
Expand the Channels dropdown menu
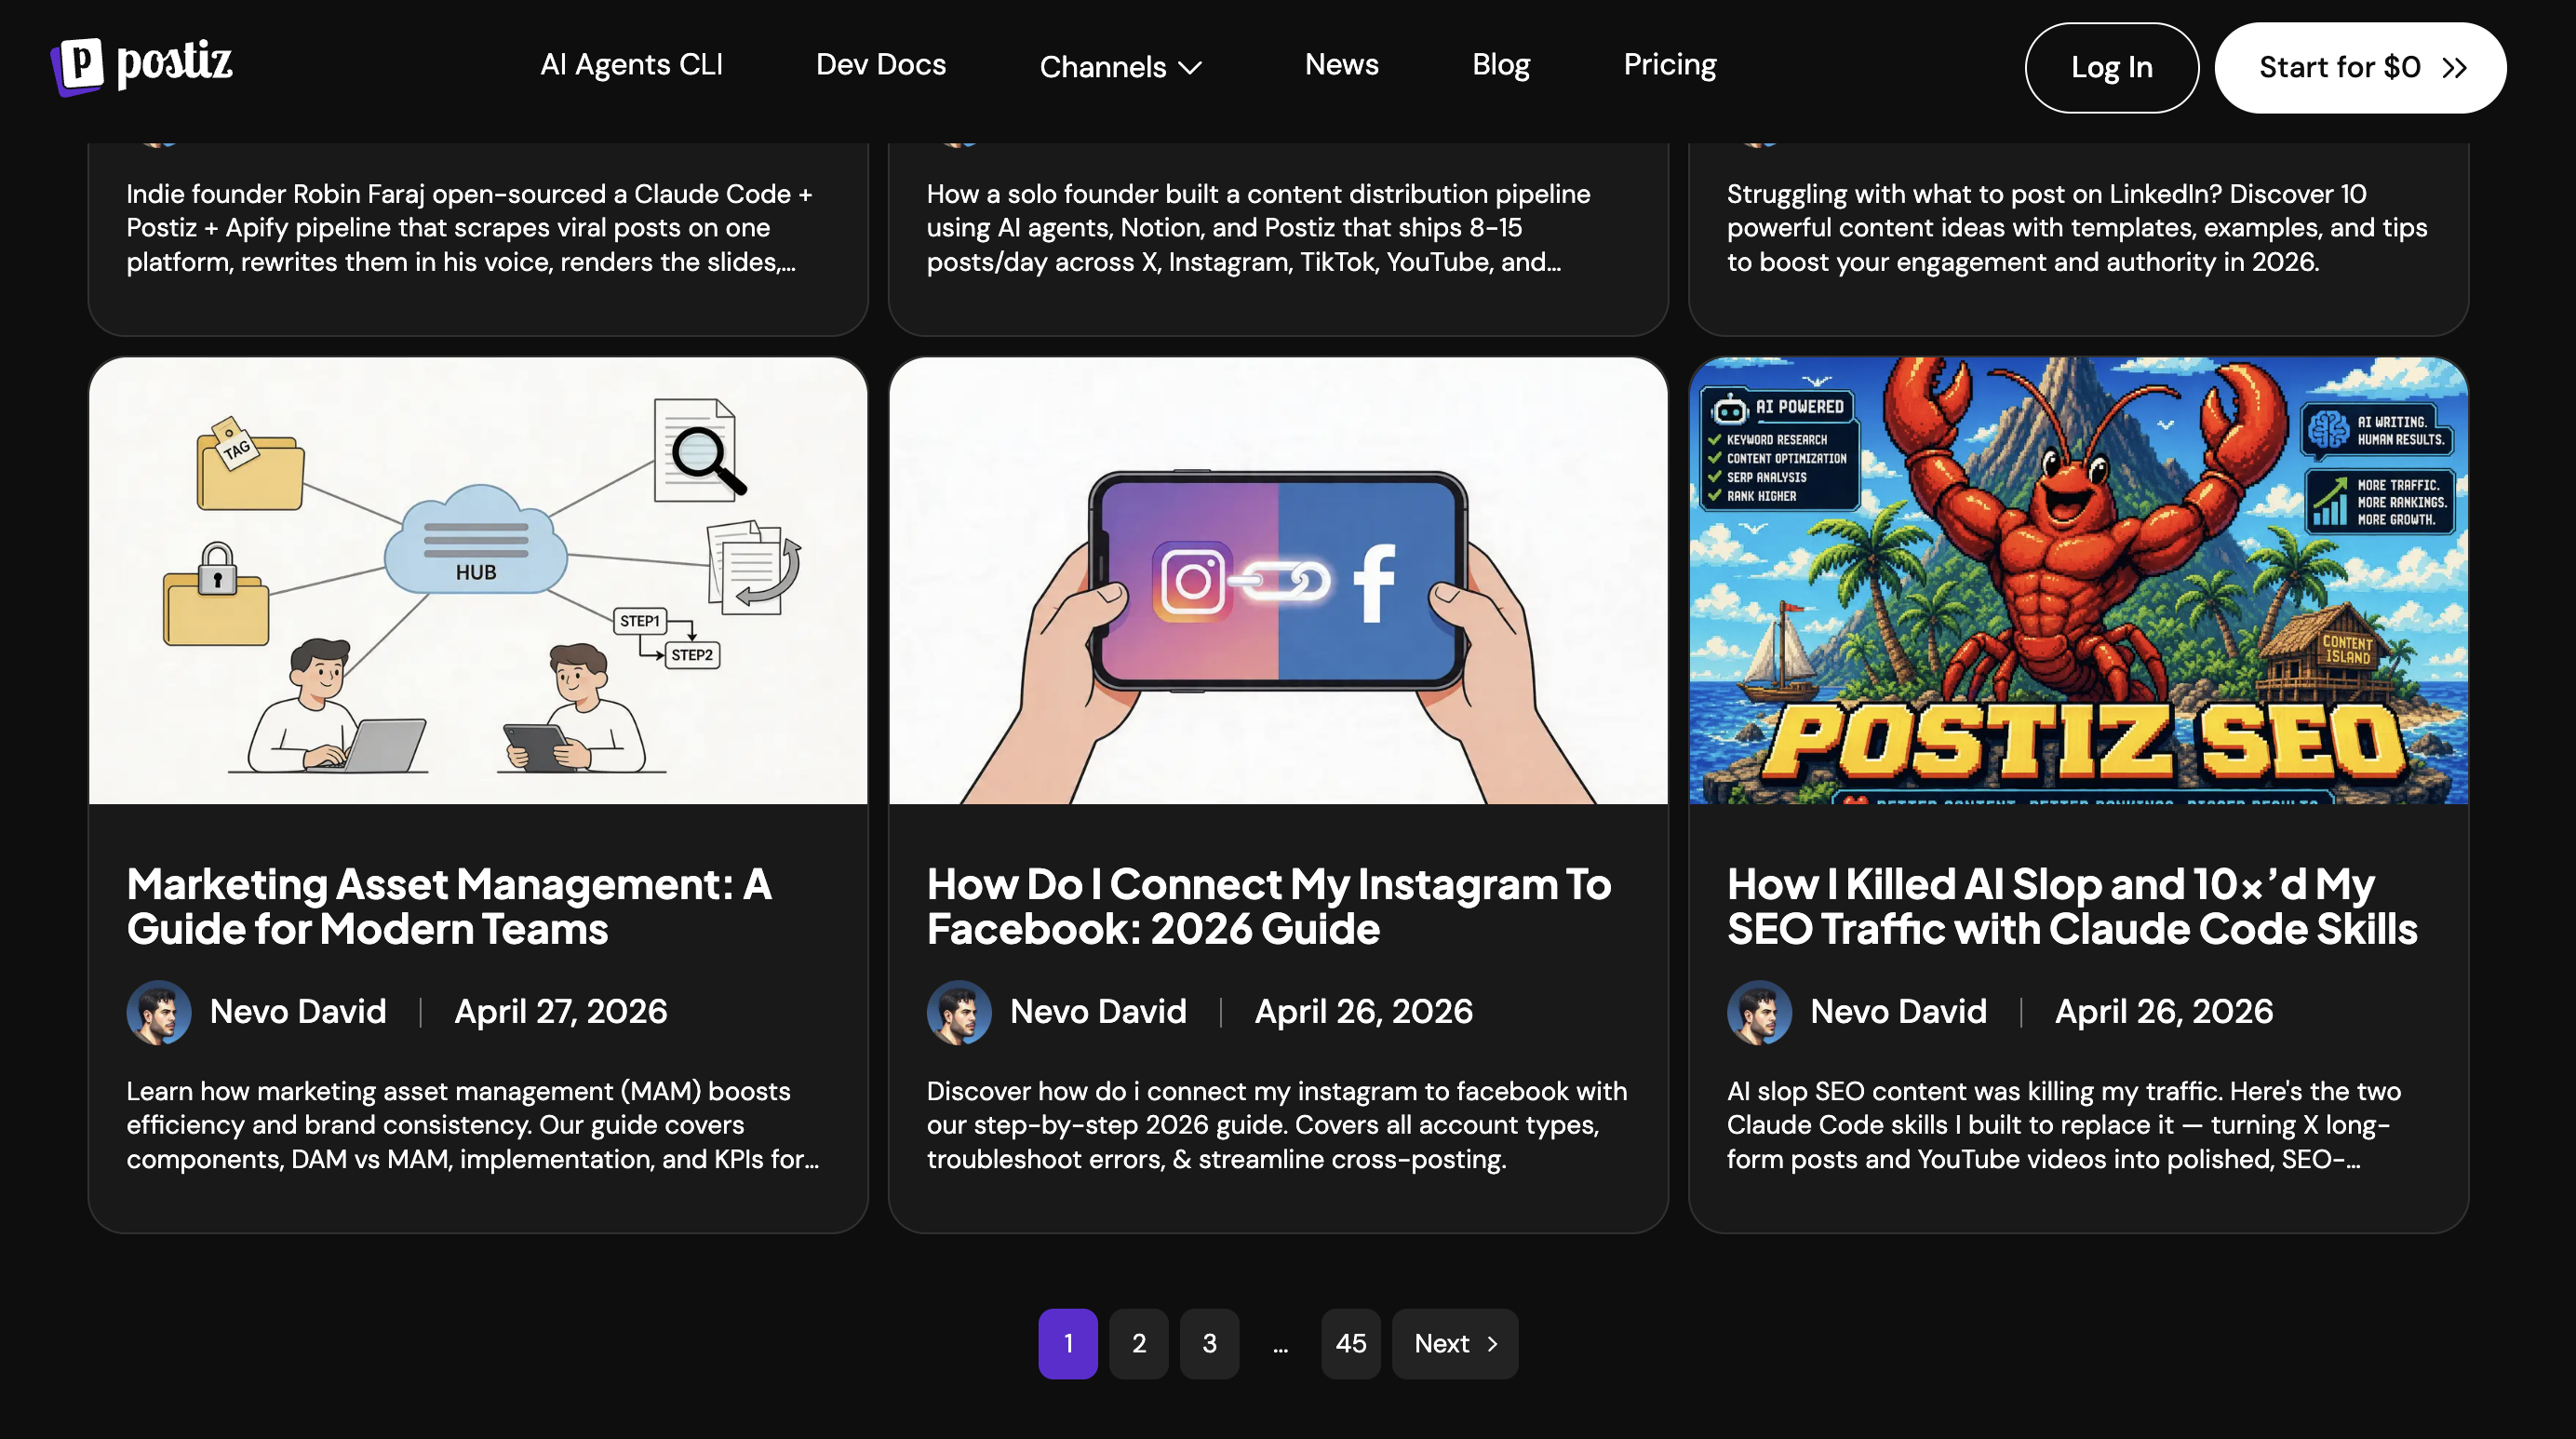pyautogui.click(x=1120, y=67)
